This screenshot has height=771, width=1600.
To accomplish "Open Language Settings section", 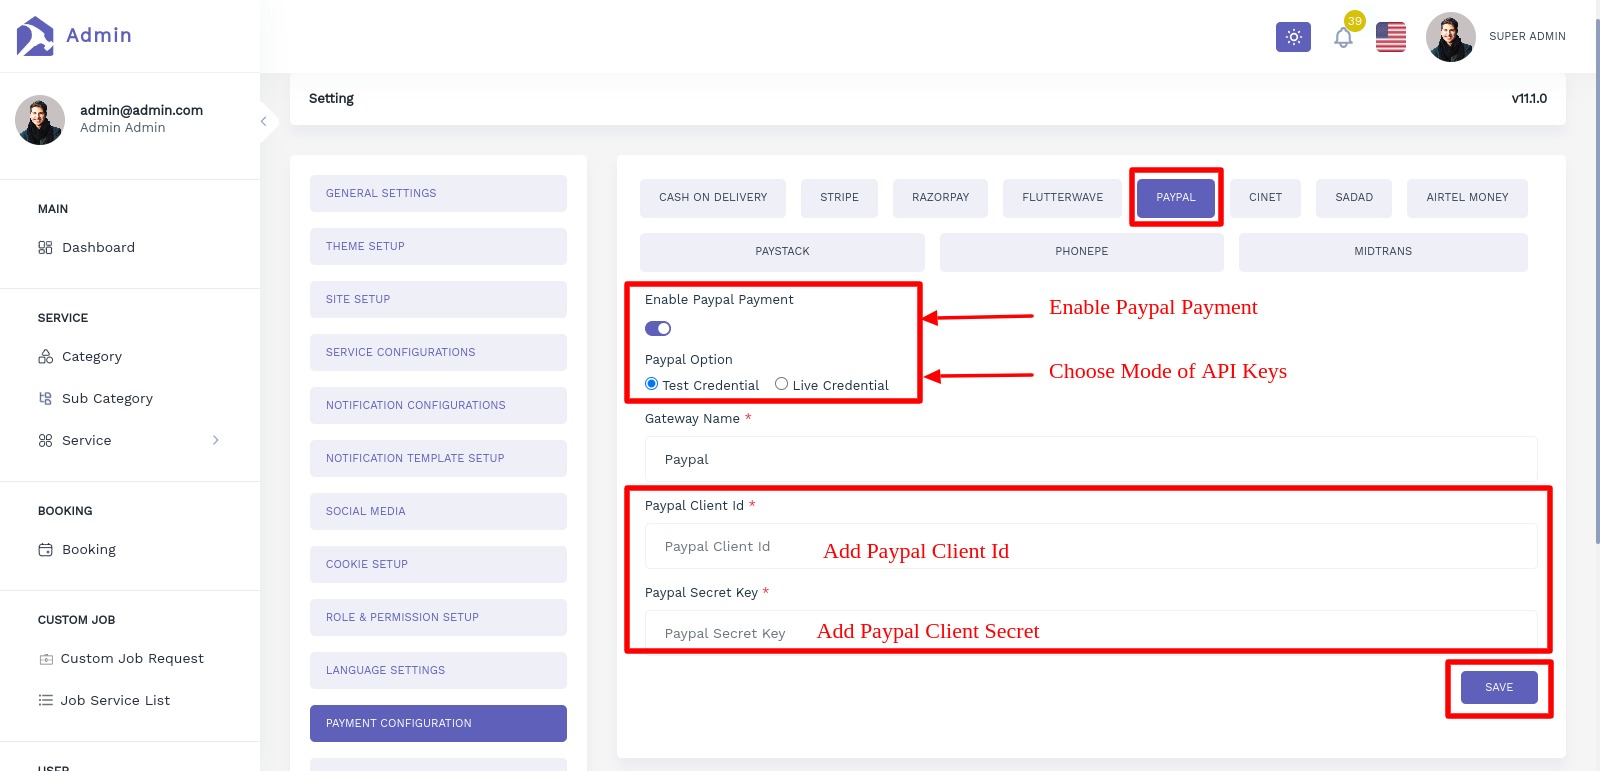I will coord(438,670).
